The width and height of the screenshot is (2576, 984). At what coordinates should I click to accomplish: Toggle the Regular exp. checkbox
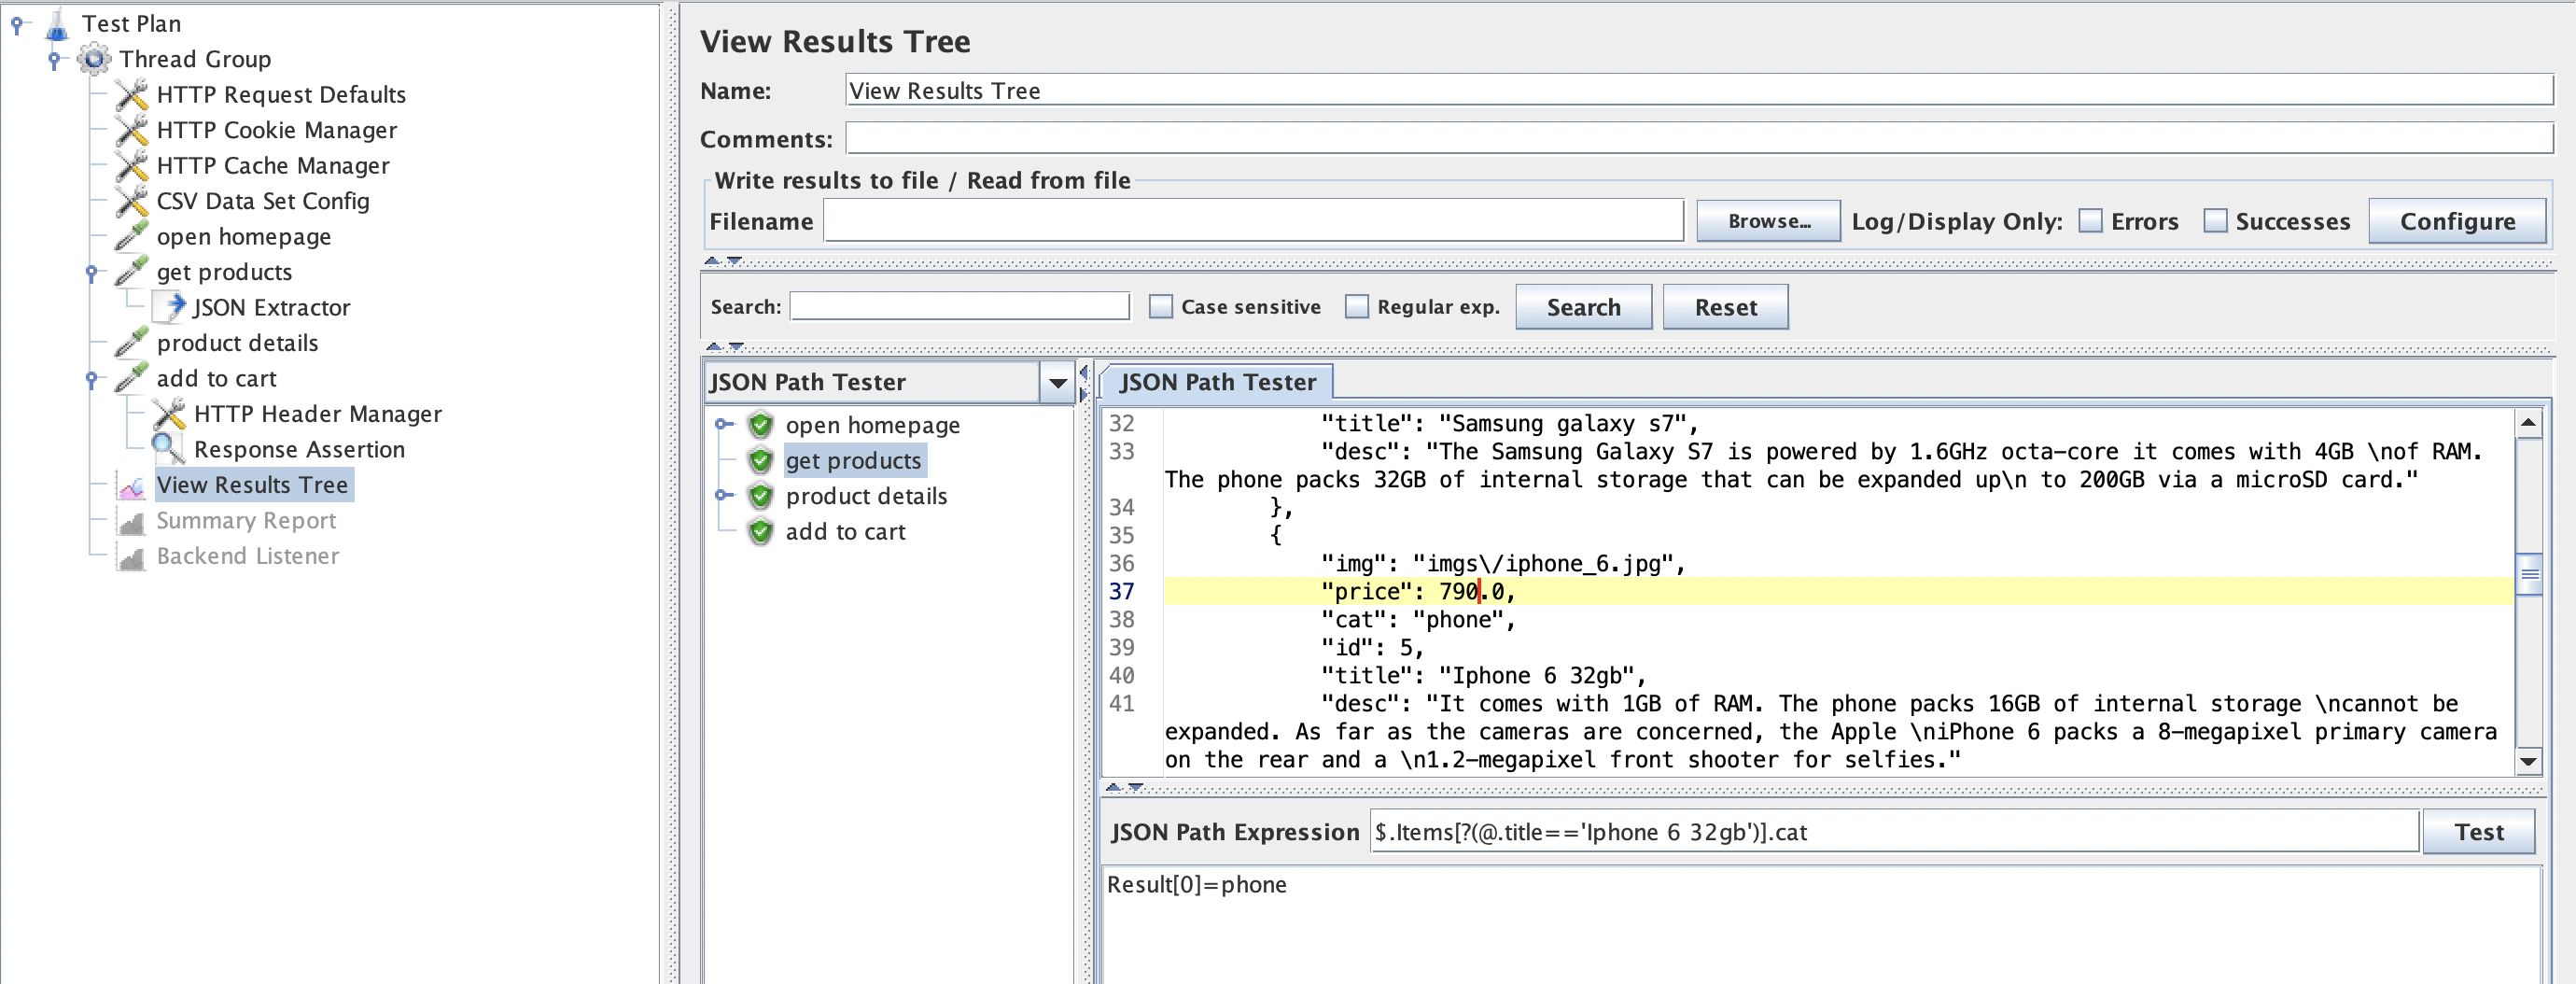click(1356, 307)
